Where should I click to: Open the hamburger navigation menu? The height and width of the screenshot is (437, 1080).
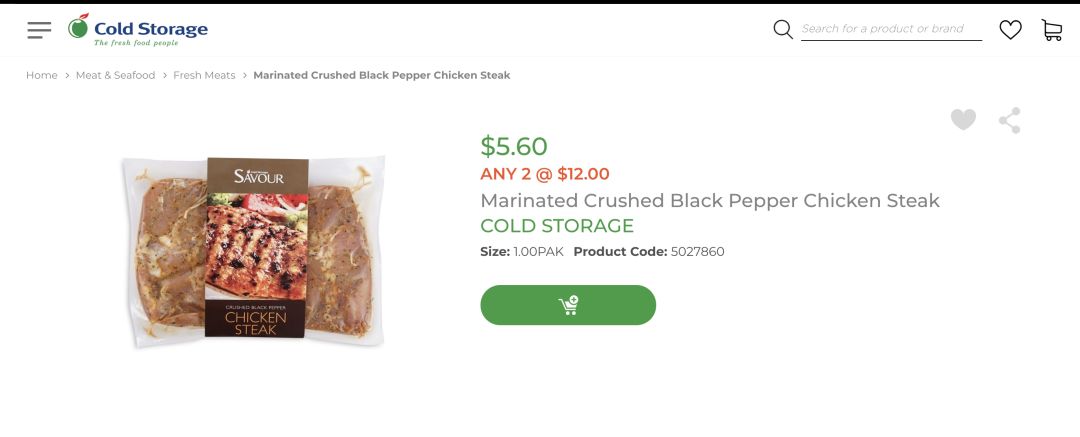(x=39, y=30)
